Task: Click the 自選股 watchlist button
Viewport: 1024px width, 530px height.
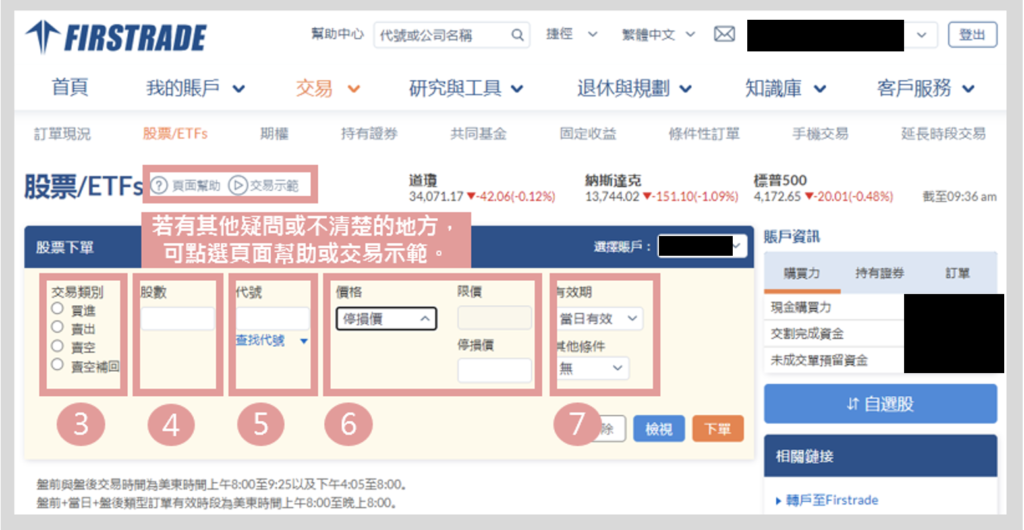Action: [x=880, y=404]
